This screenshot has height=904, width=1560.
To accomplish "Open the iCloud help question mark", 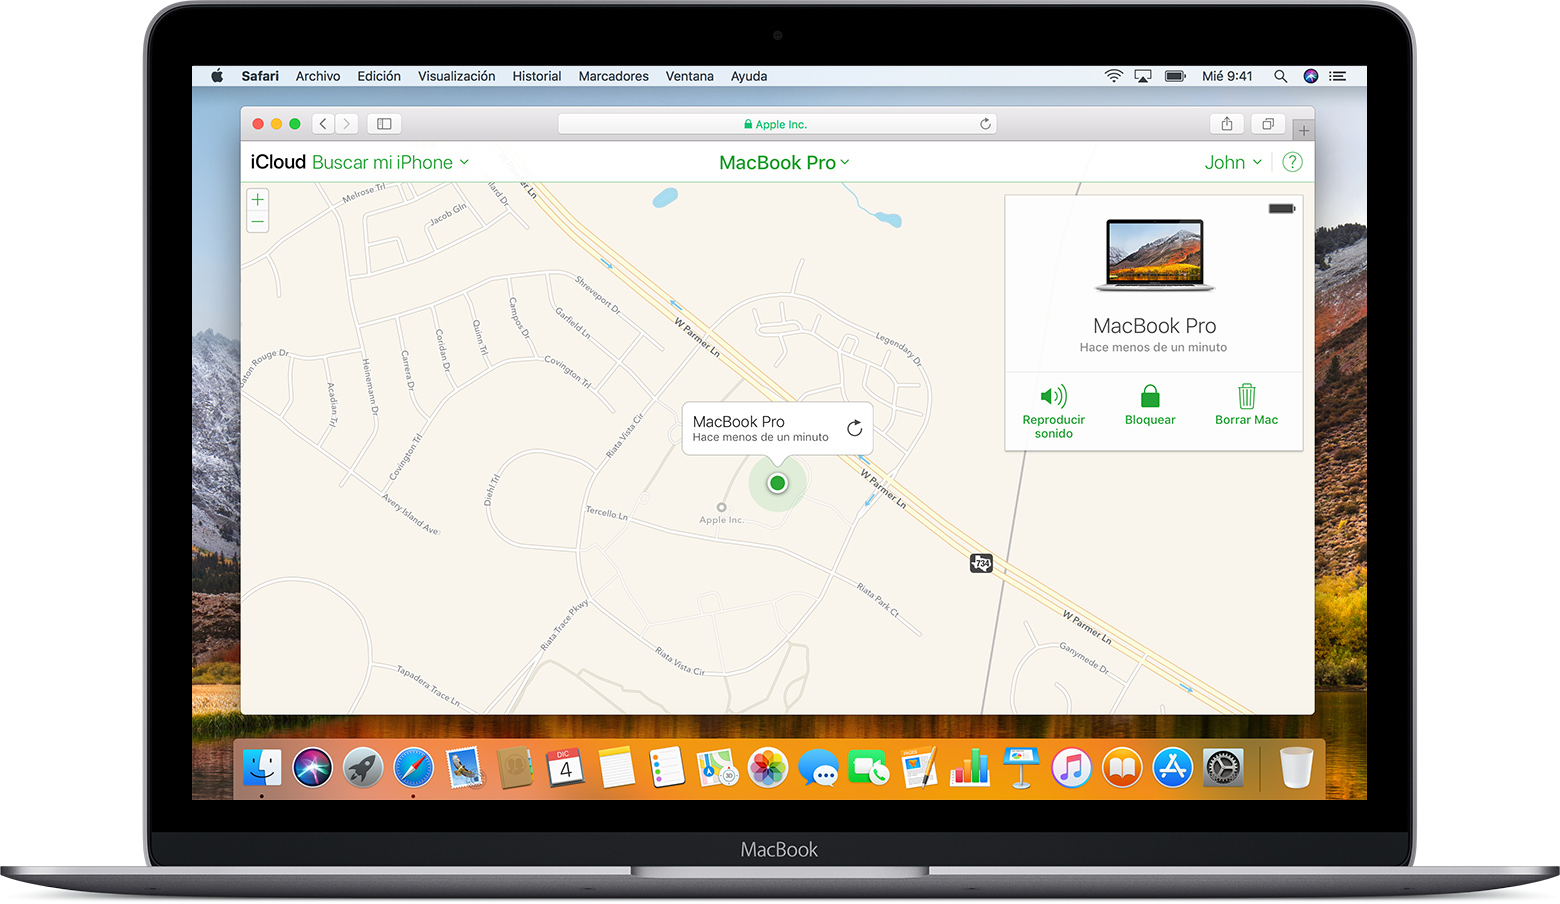I will pos(1292,162).
